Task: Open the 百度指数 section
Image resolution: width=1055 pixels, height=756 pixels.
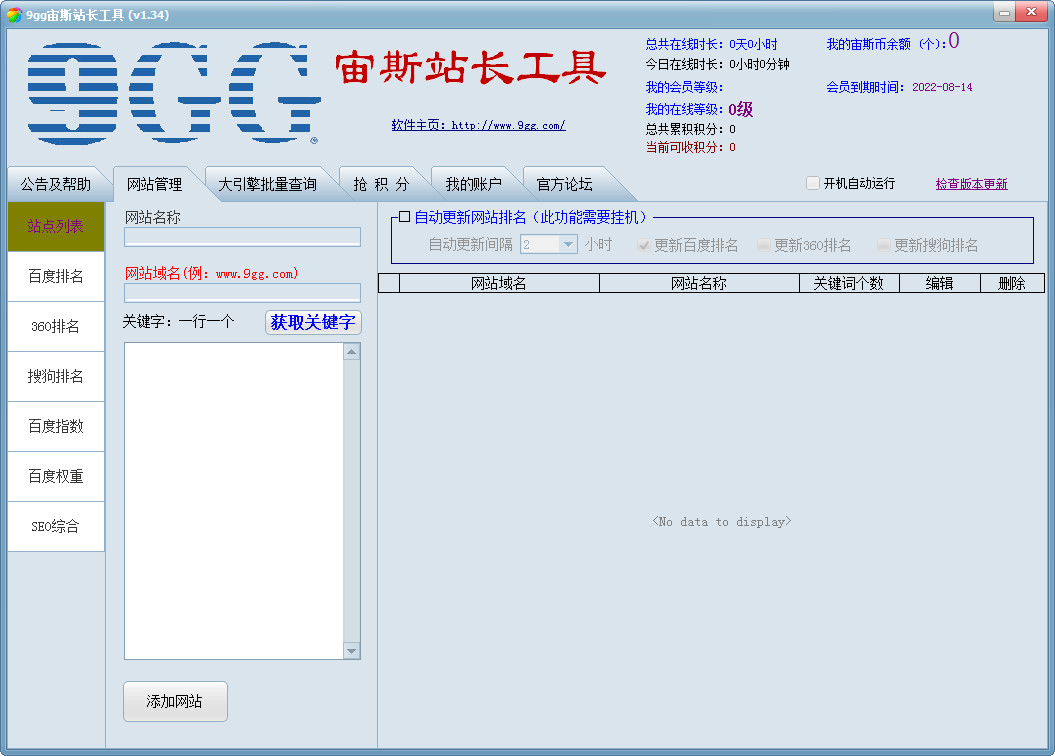Action: point(55,426)
